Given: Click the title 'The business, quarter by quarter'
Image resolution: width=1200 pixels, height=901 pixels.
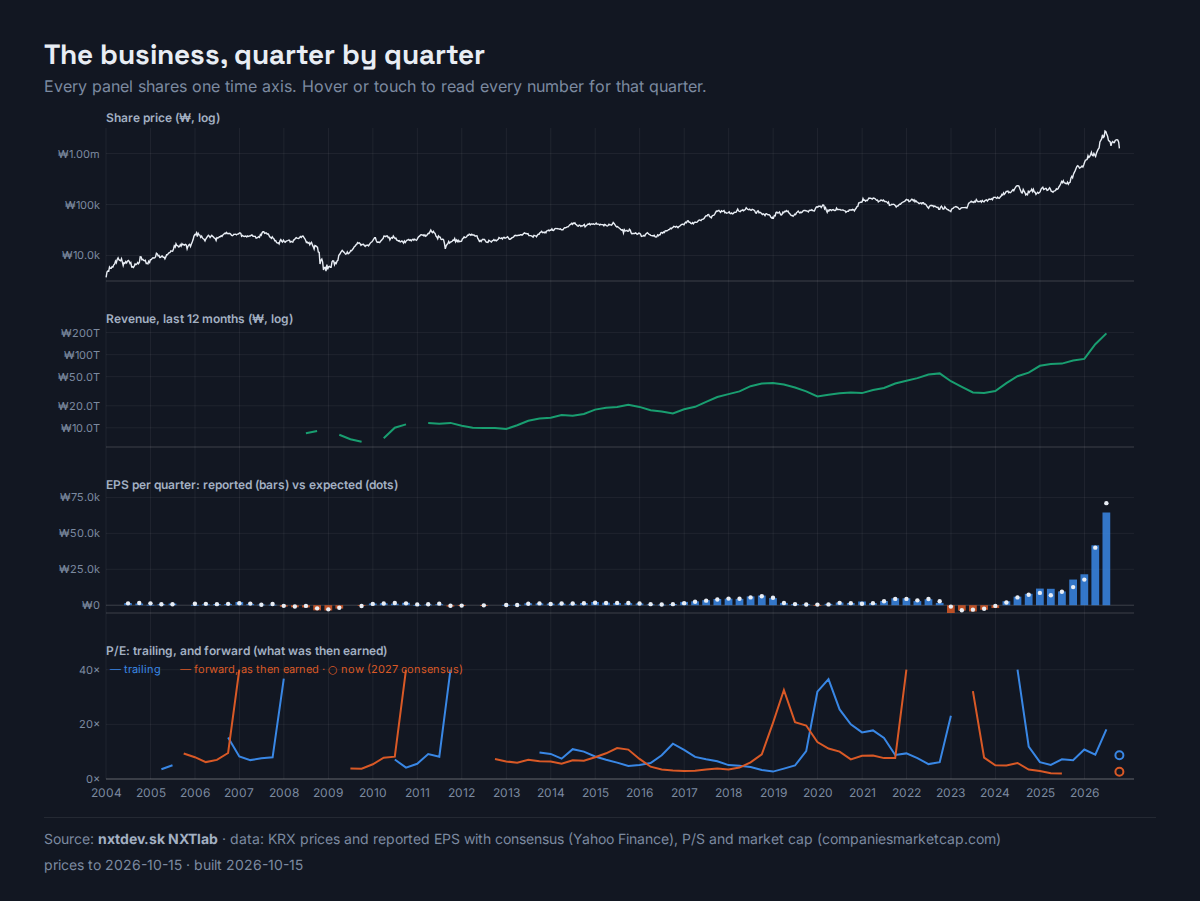Looking at the screenshot, I should pos(264,55).
